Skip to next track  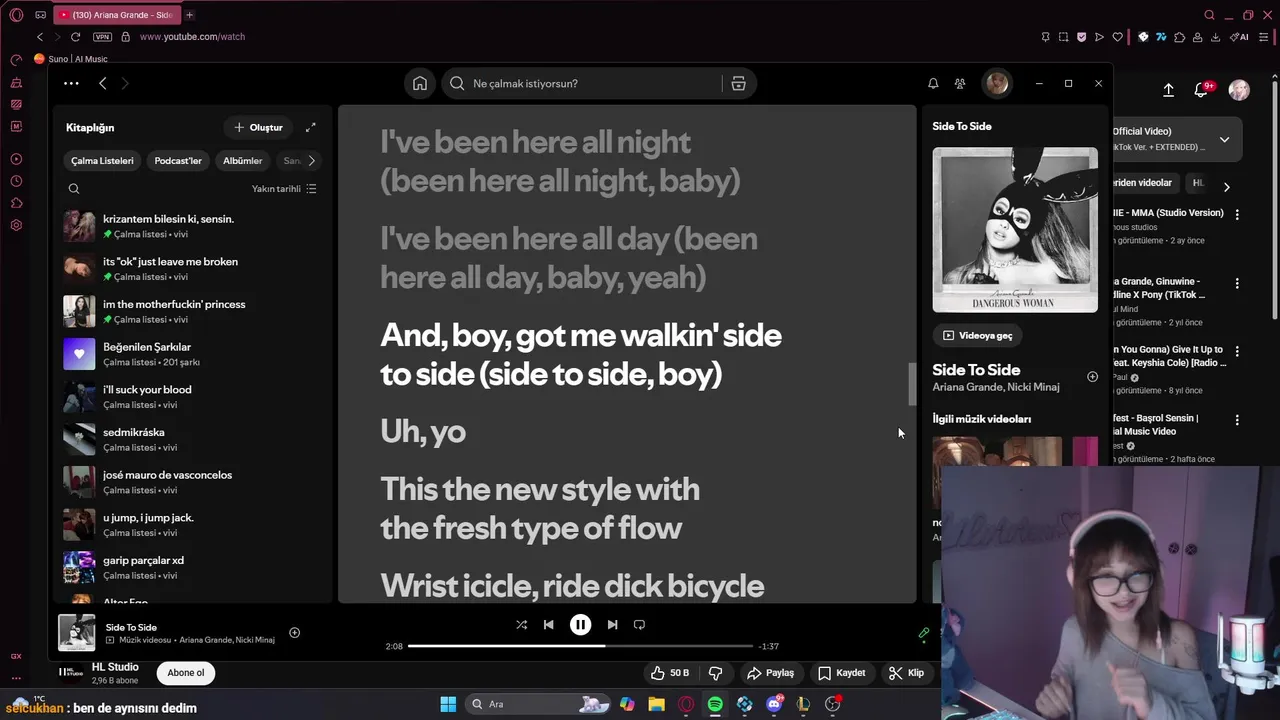[612, 625]
